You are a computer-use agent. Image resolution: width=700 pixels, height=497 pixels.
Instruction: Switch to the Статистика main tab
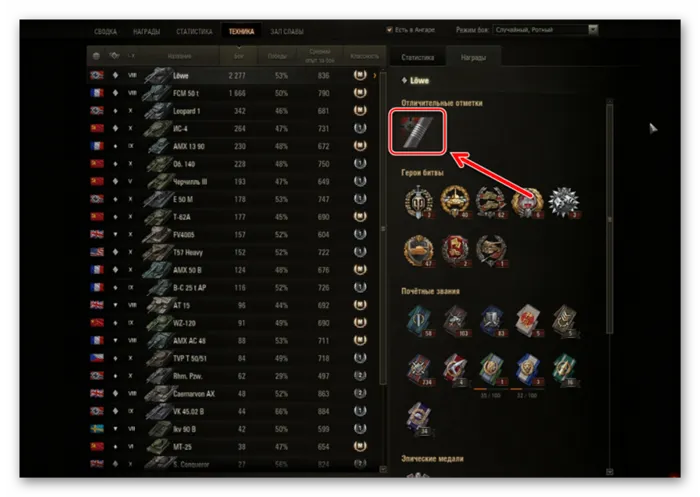pos(194,32)
